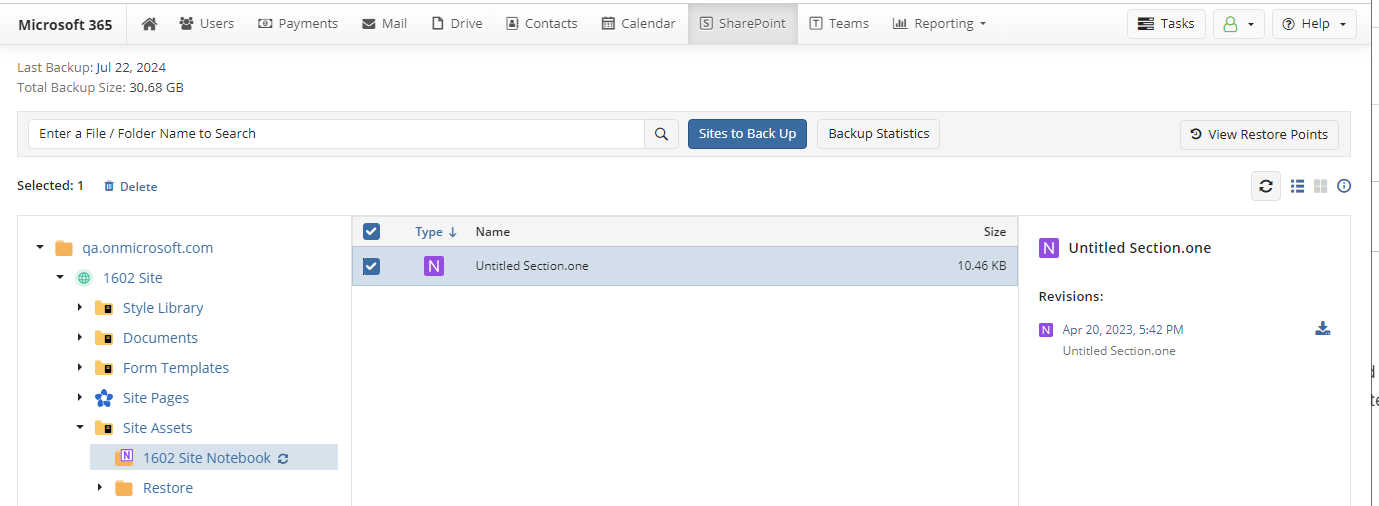This screenshot has height=506, width=1379.
Task: Expand the Documents folder
Action: coord(80,337)
